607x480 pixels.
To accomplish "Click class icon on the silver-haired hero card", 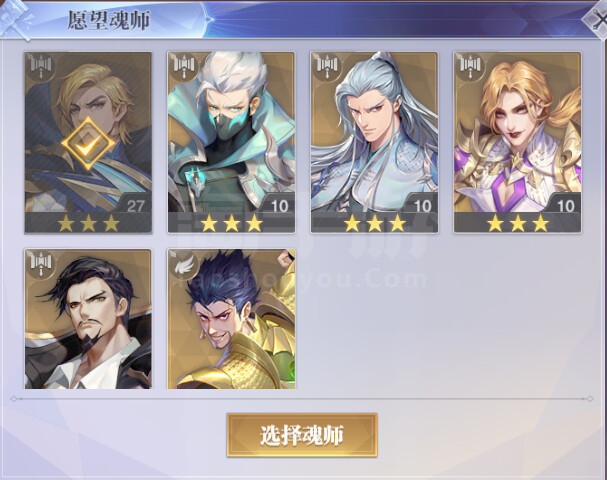I will (x=328, y=66).
